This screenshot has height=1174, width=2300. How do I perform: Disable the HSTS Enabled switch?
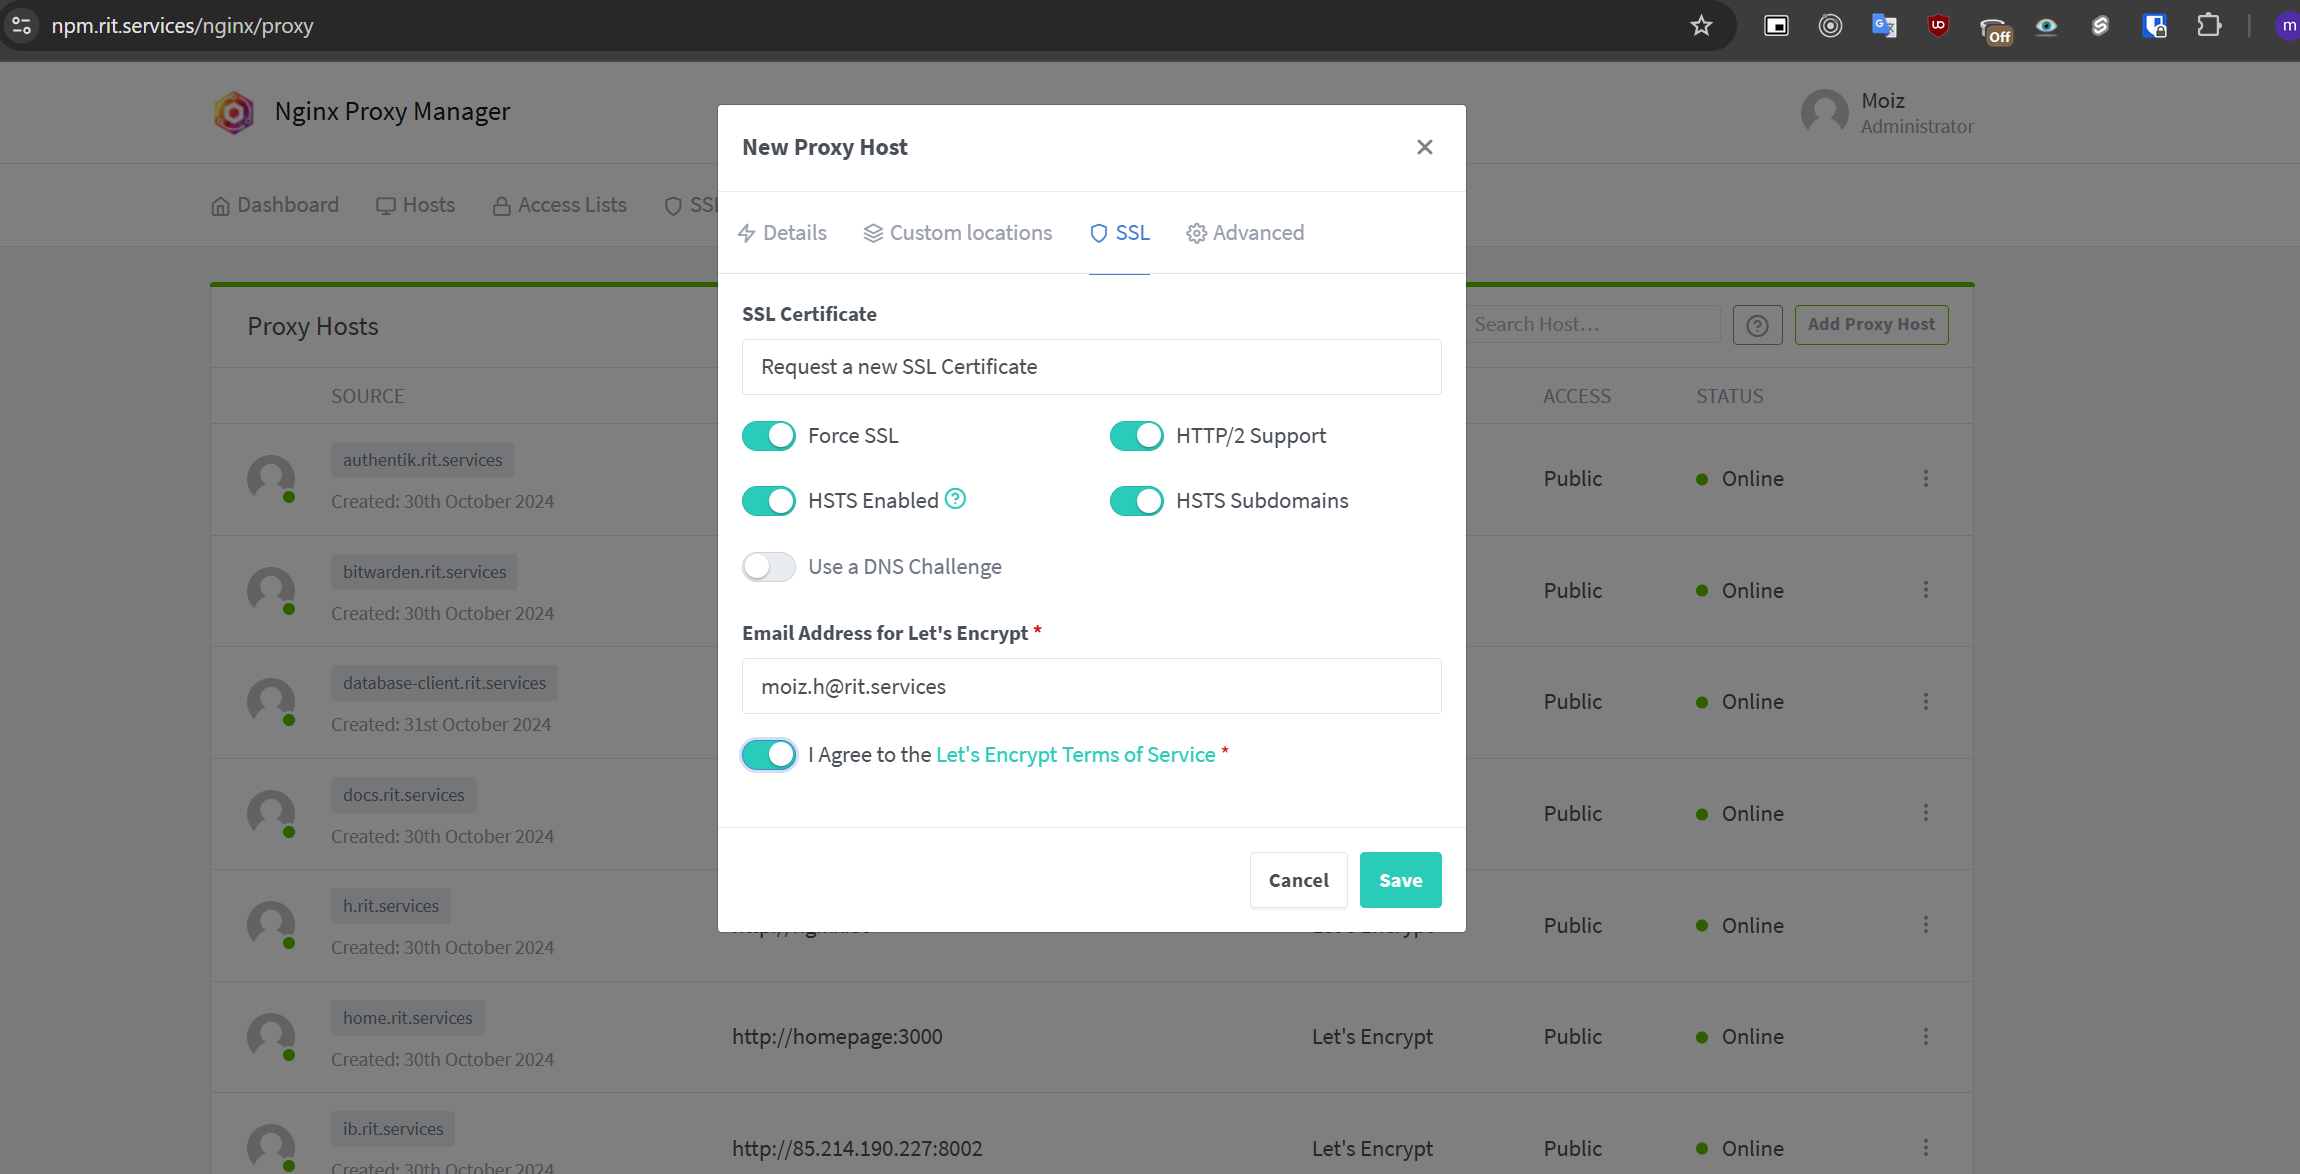(768, 501)
